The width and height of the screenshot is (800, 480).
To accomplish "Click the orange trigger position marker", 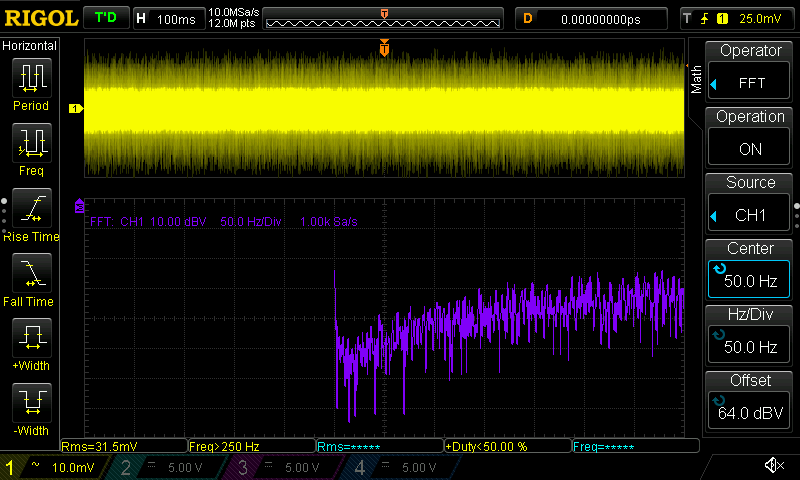I will (x=384, y=48).
